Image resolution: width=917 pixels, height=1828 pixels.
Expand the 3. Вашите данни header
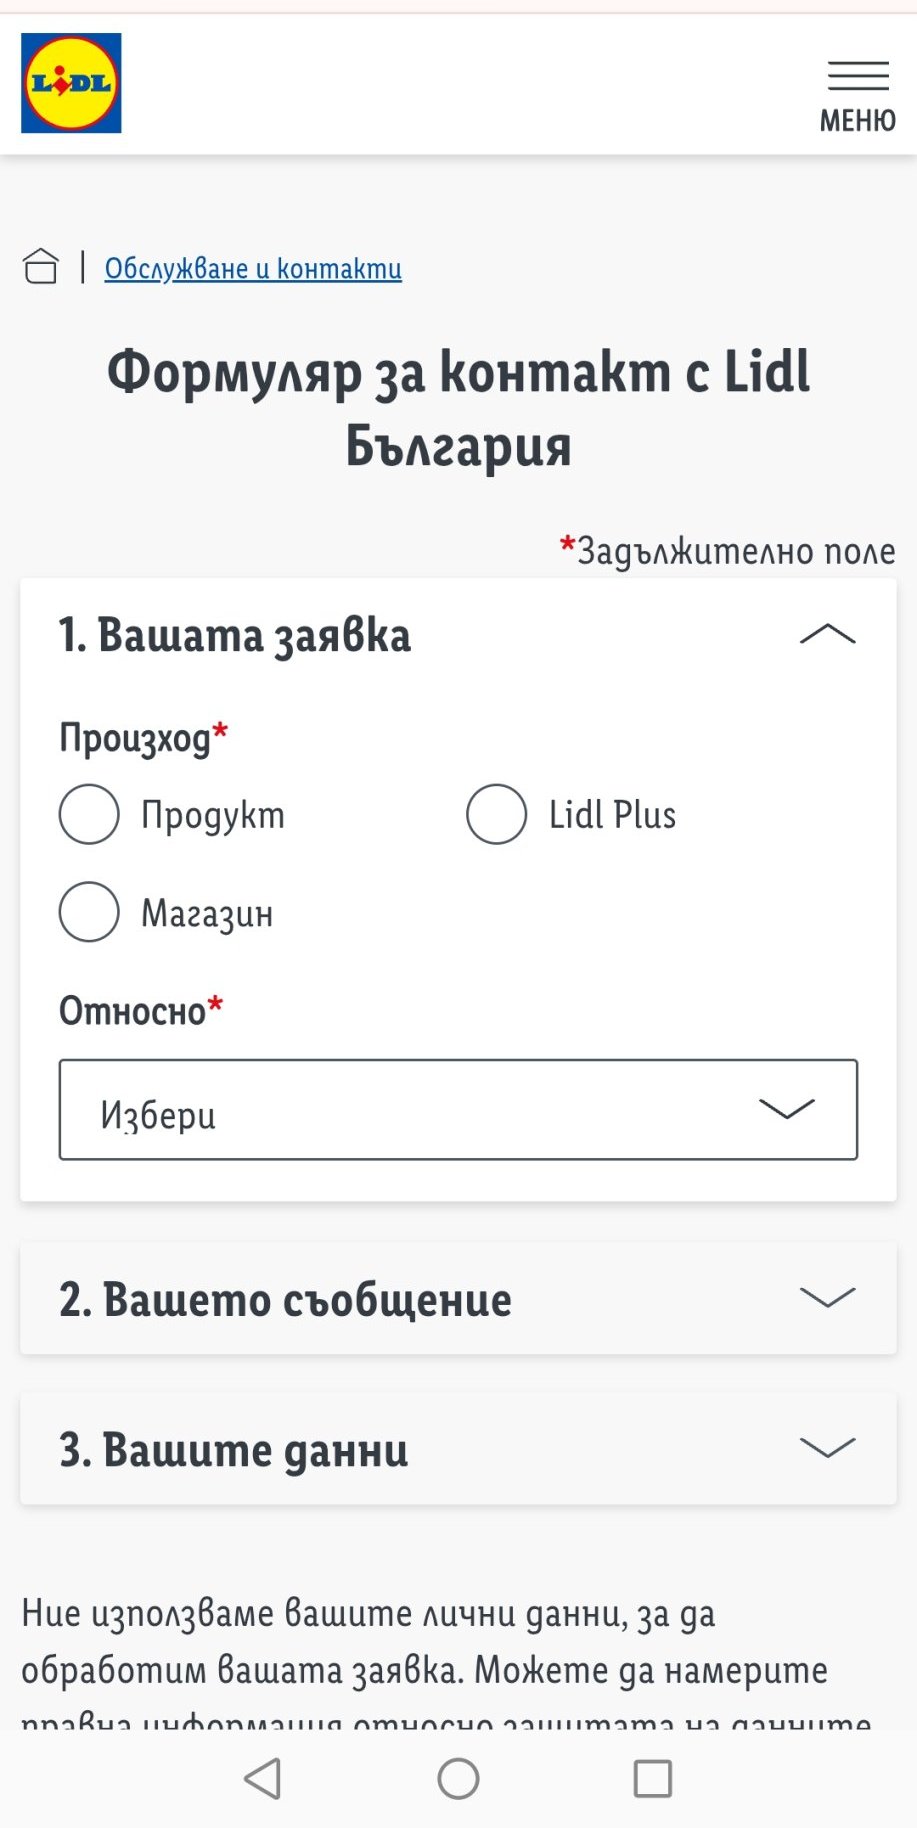click(458, 1448)
